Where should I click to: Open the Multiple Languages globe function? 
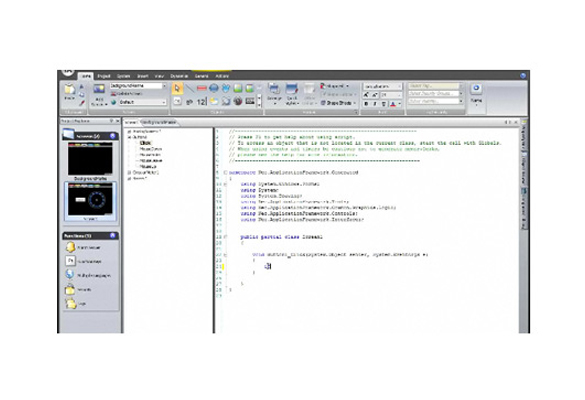[x=70, y=274]
